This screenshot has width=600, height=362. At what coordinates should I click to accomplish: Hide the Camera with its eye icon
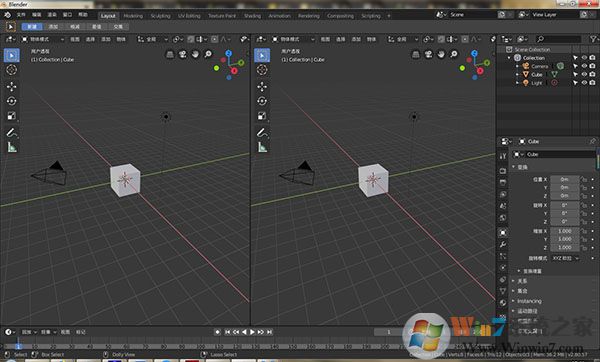coord(584,66)
